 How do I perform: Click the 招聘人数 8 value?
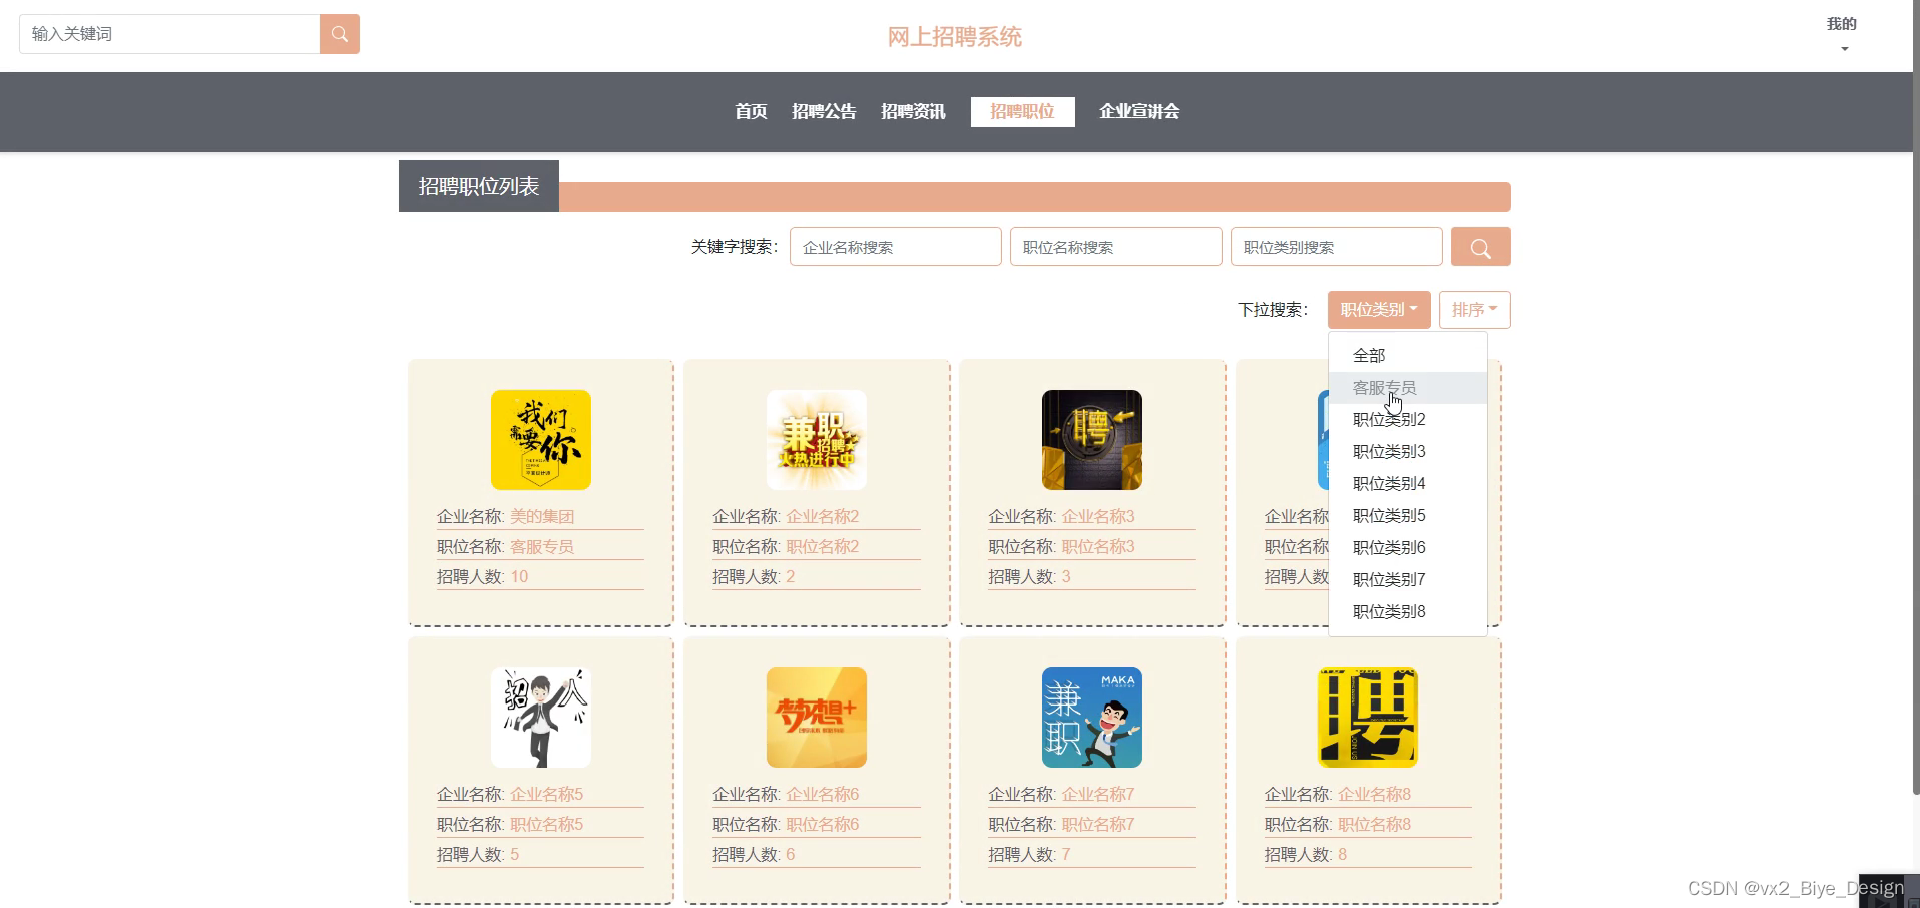coord(1343,855)
